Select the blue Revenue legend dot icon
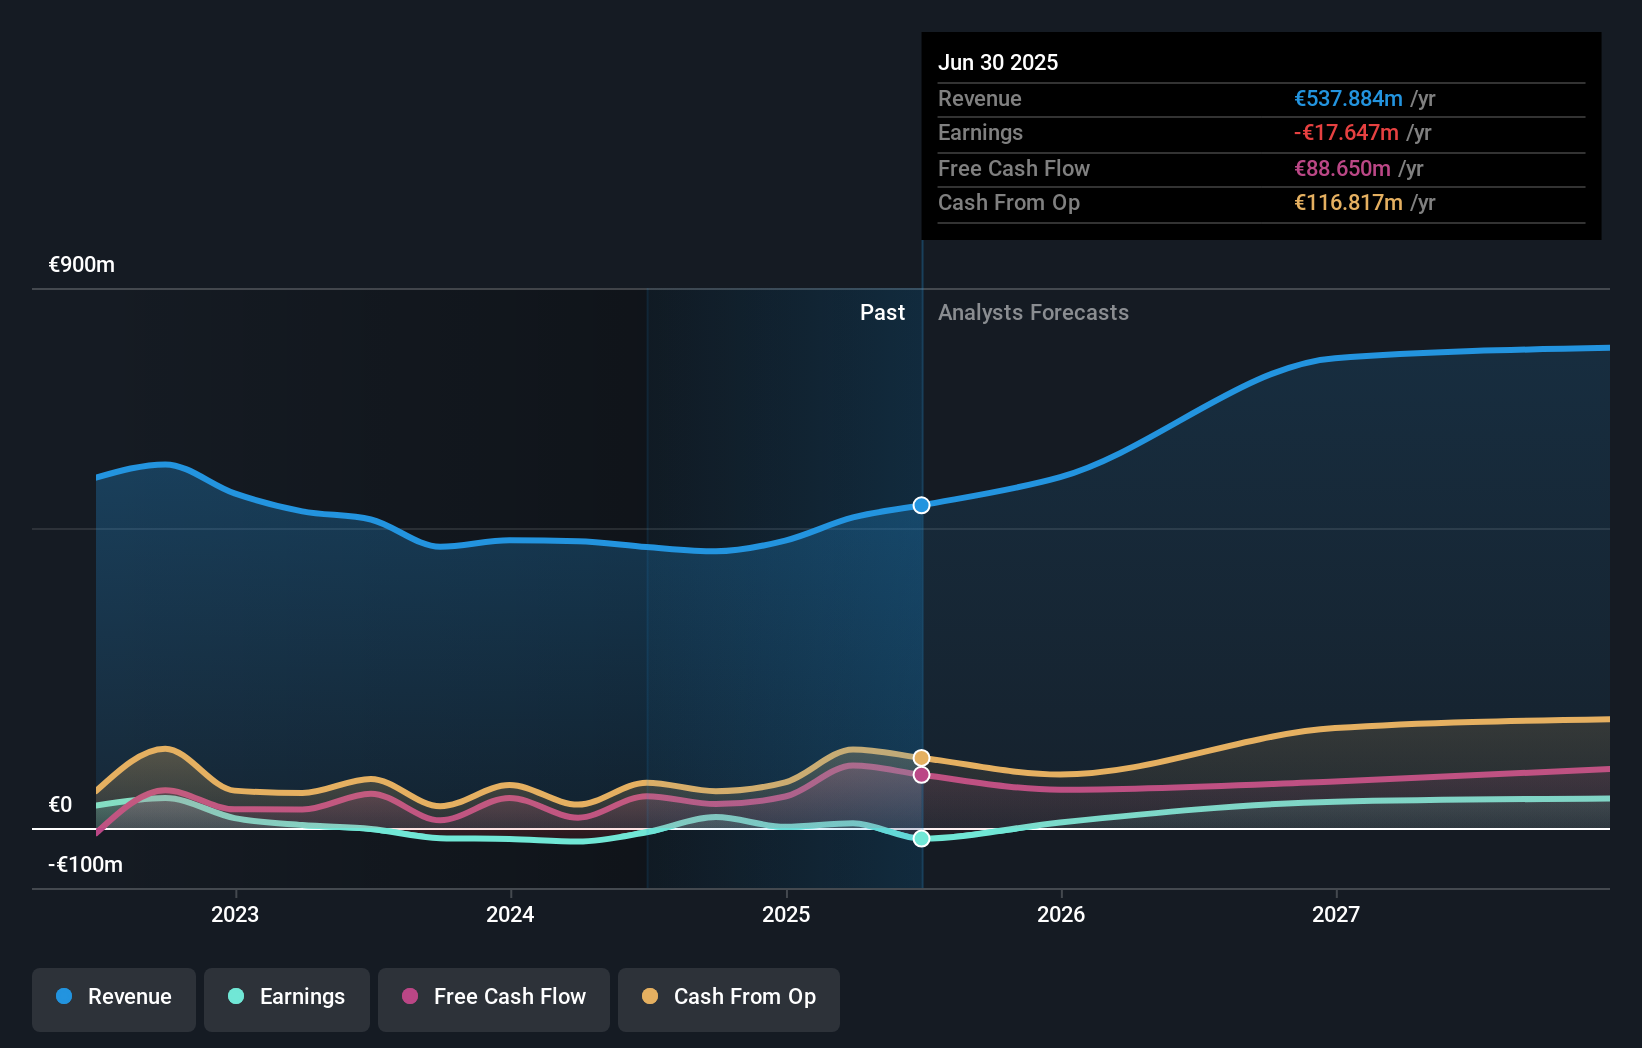1642x1048 pixels. [x=63, y=997]
